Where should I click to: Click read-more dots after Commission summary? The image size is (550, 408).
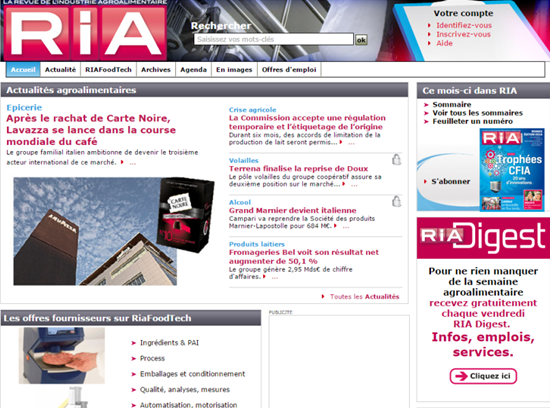351,143
